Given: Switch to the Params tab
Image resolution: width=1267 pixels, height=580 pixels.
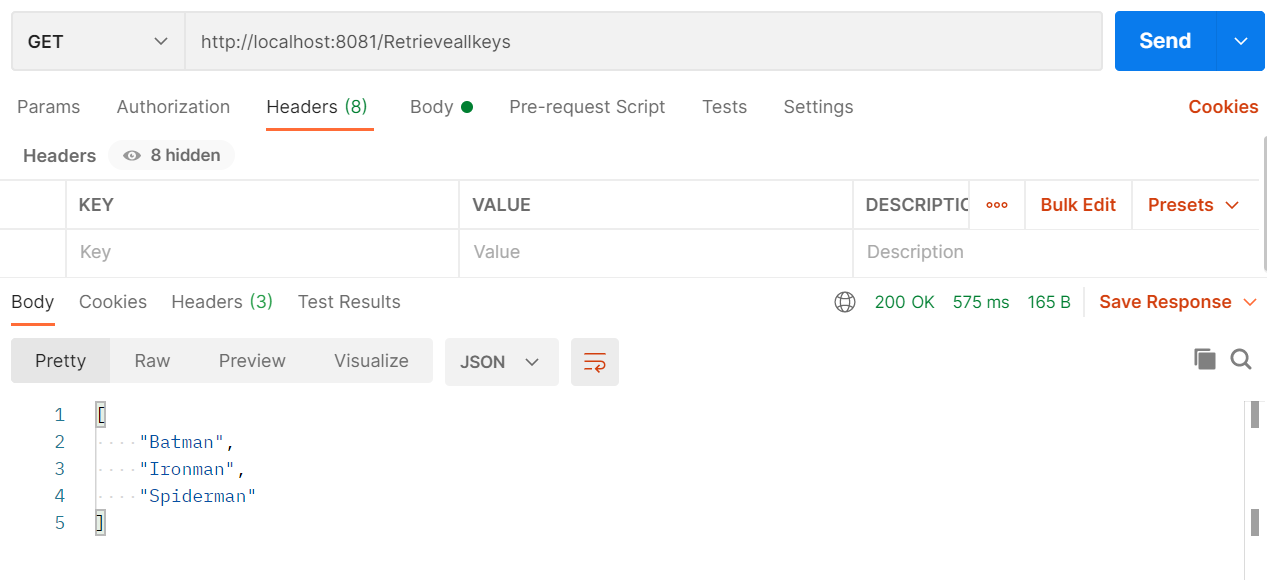Looking at the screenshot, I should 48,107.
